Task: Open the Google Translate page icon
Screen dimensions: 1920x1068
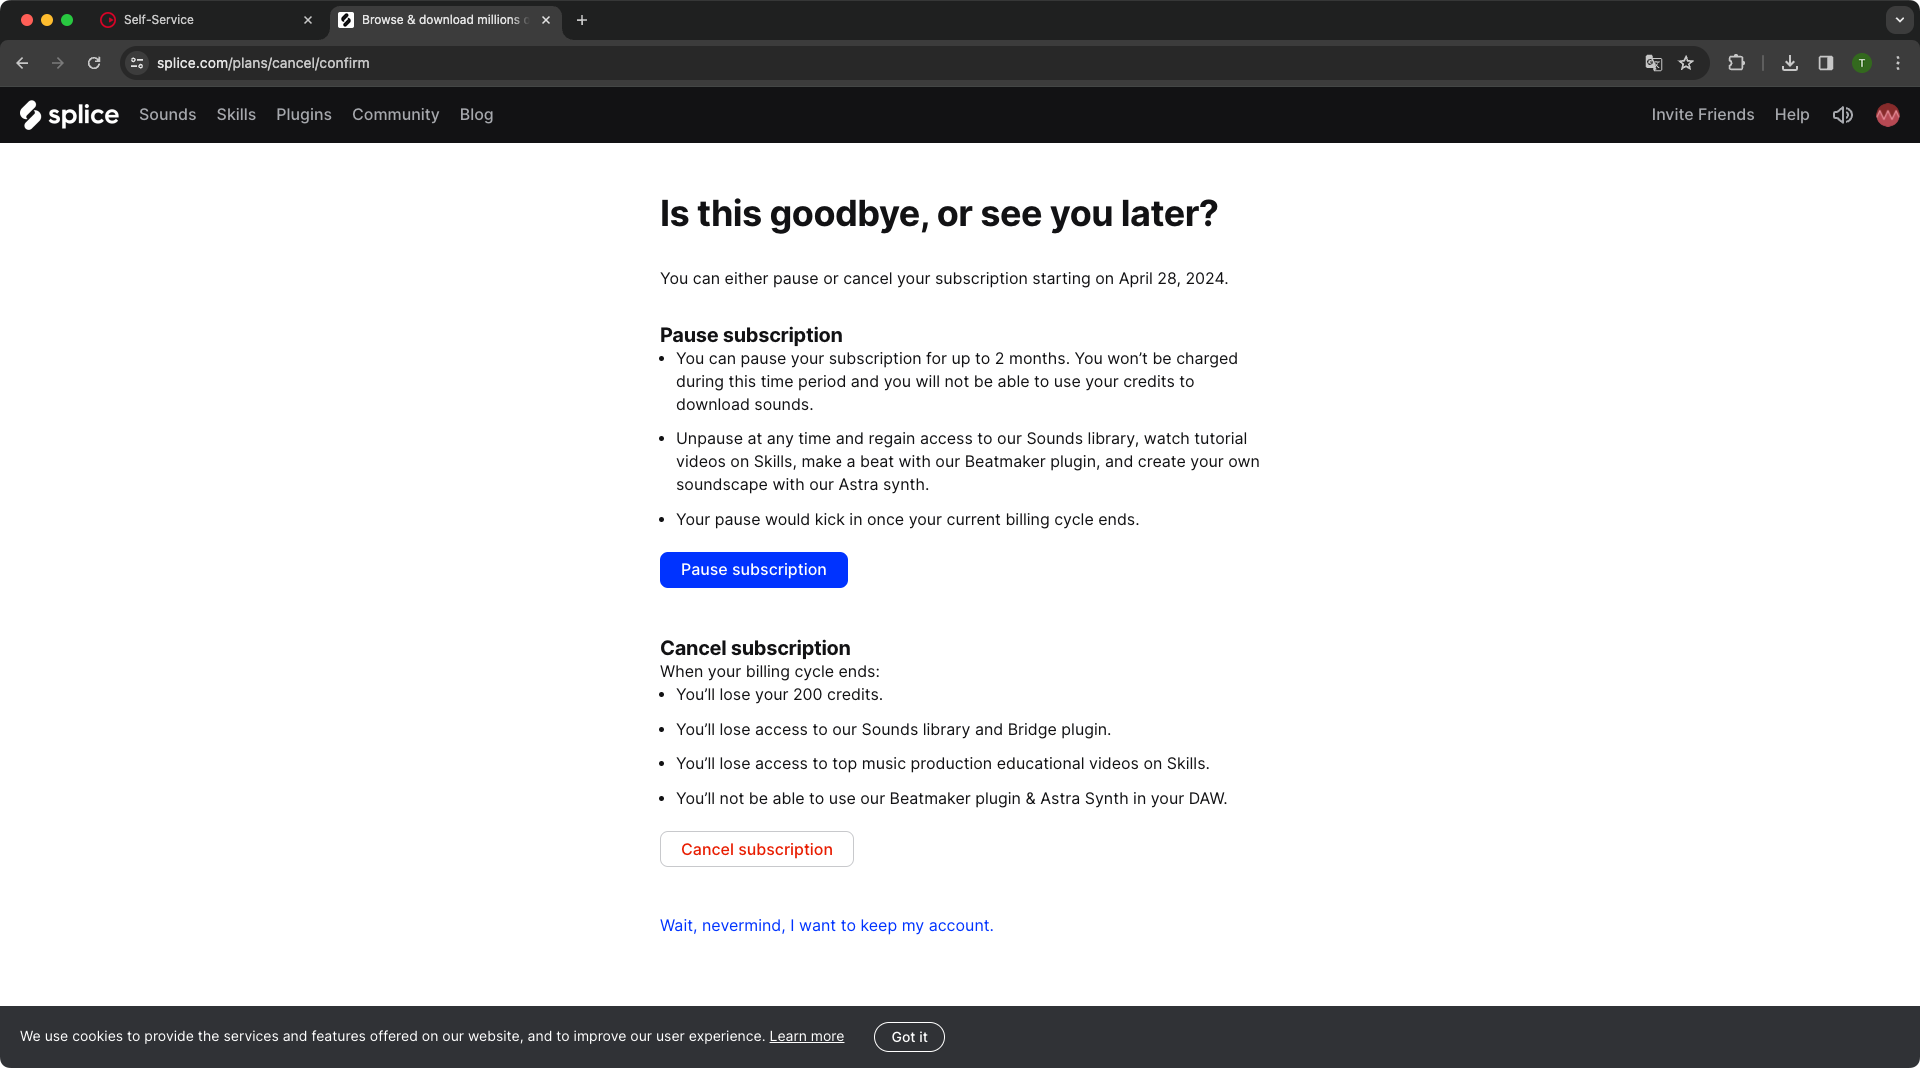Action: pyautogui.click(x=1654, y=63)
